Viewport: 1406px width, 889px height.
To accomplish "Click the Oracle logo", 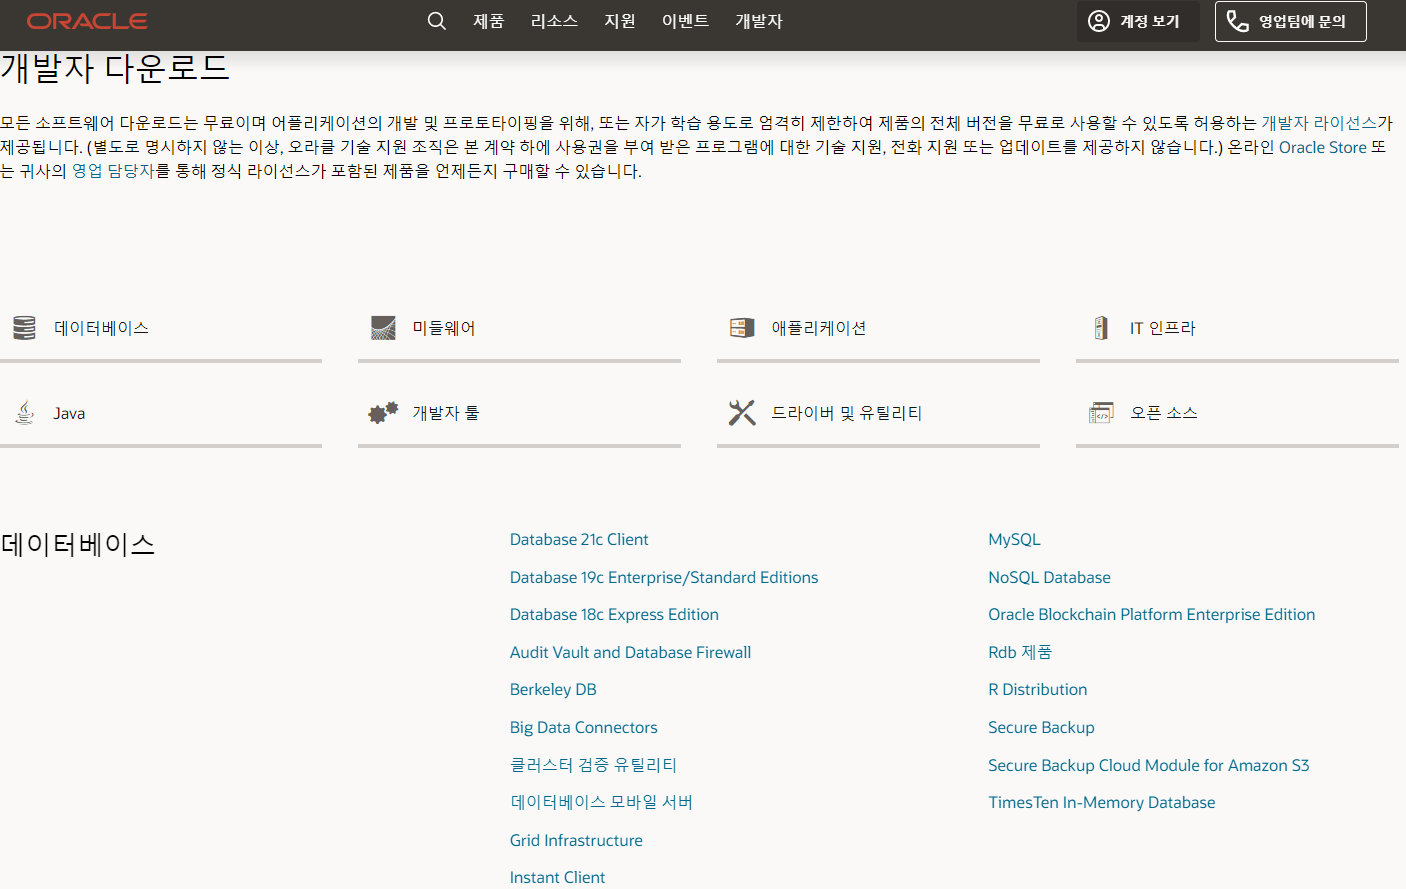I will (87, 21).
